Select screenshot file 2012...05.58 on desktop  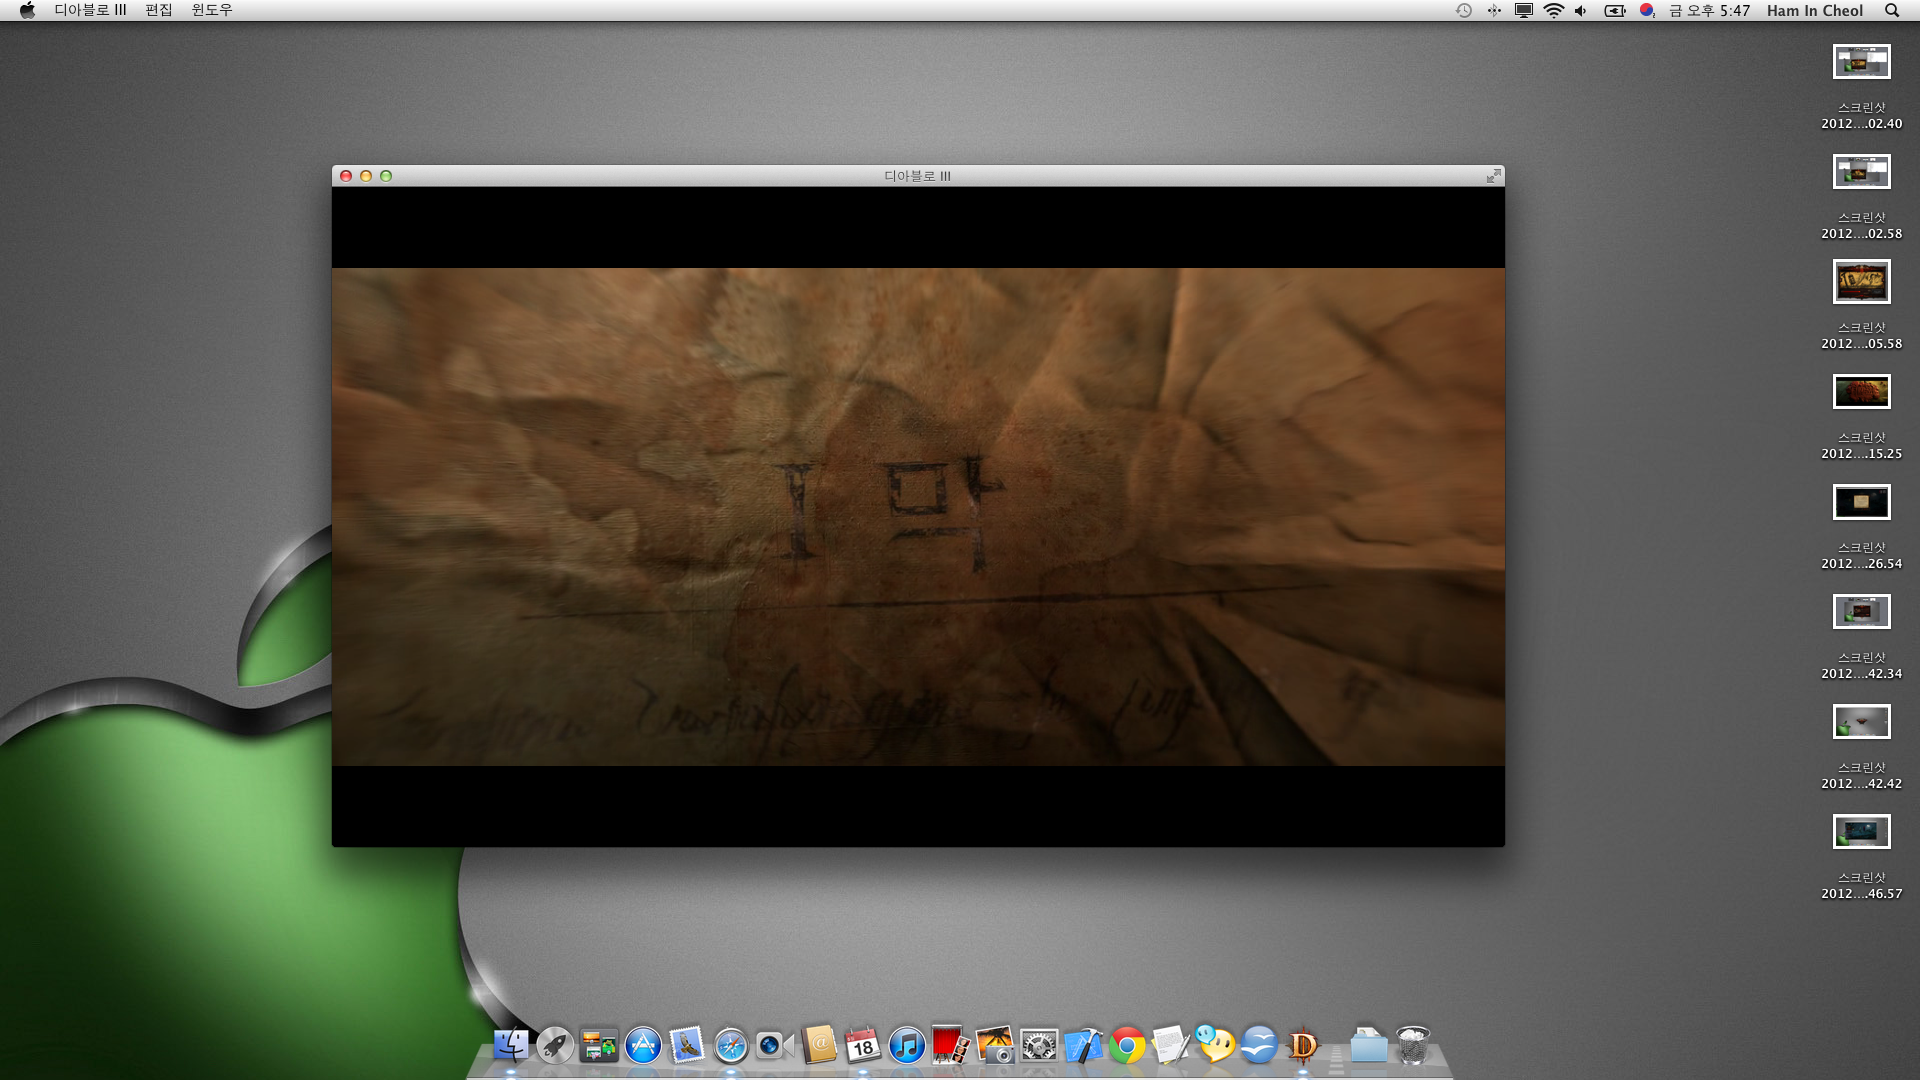(1861, 305)
